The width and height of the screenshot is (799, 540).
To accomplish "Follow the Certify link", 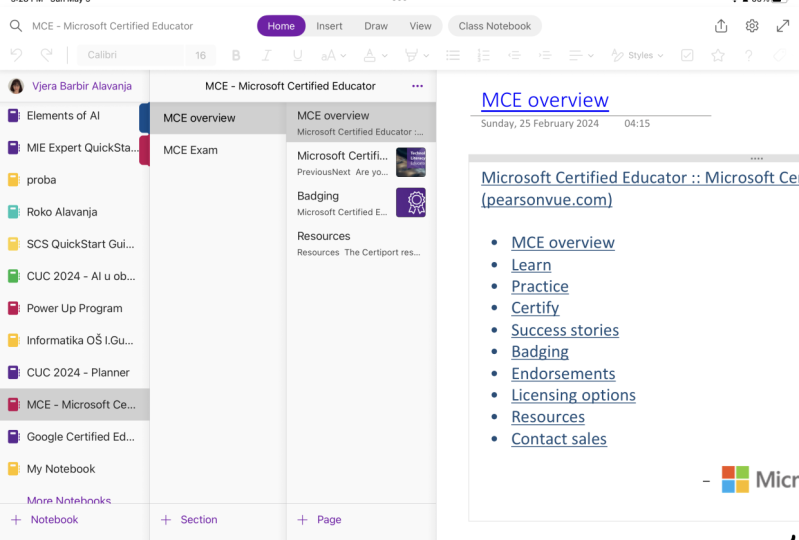I will (x=535, y=308).
